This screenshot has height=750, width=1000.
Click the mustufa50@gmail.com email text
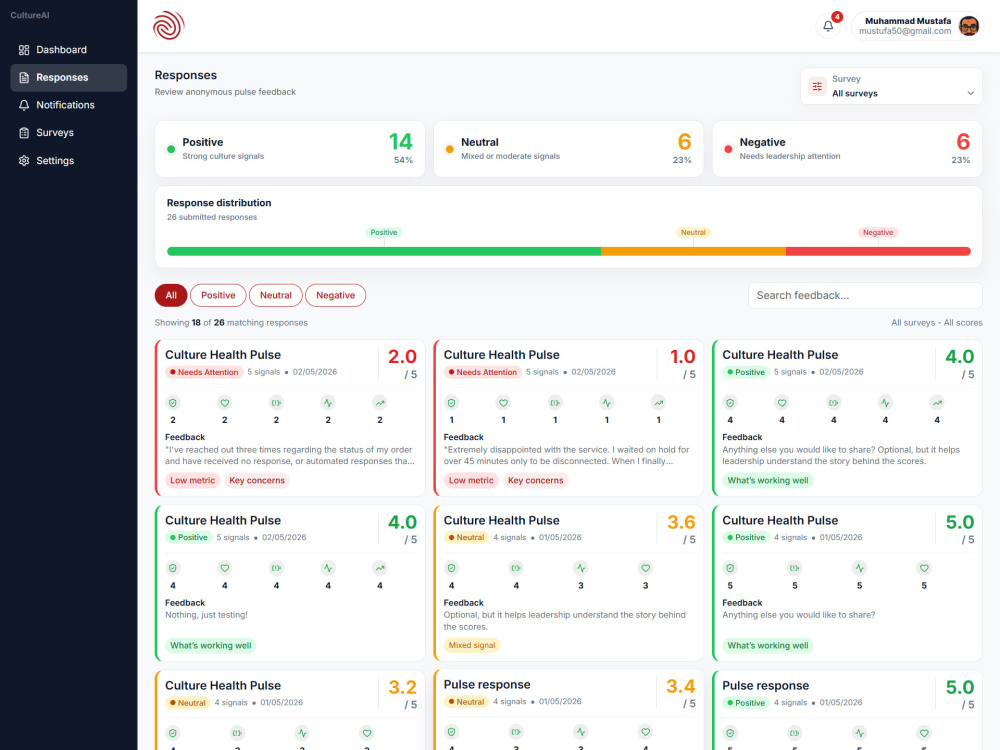pyautogui.click(x=904, y=31)
